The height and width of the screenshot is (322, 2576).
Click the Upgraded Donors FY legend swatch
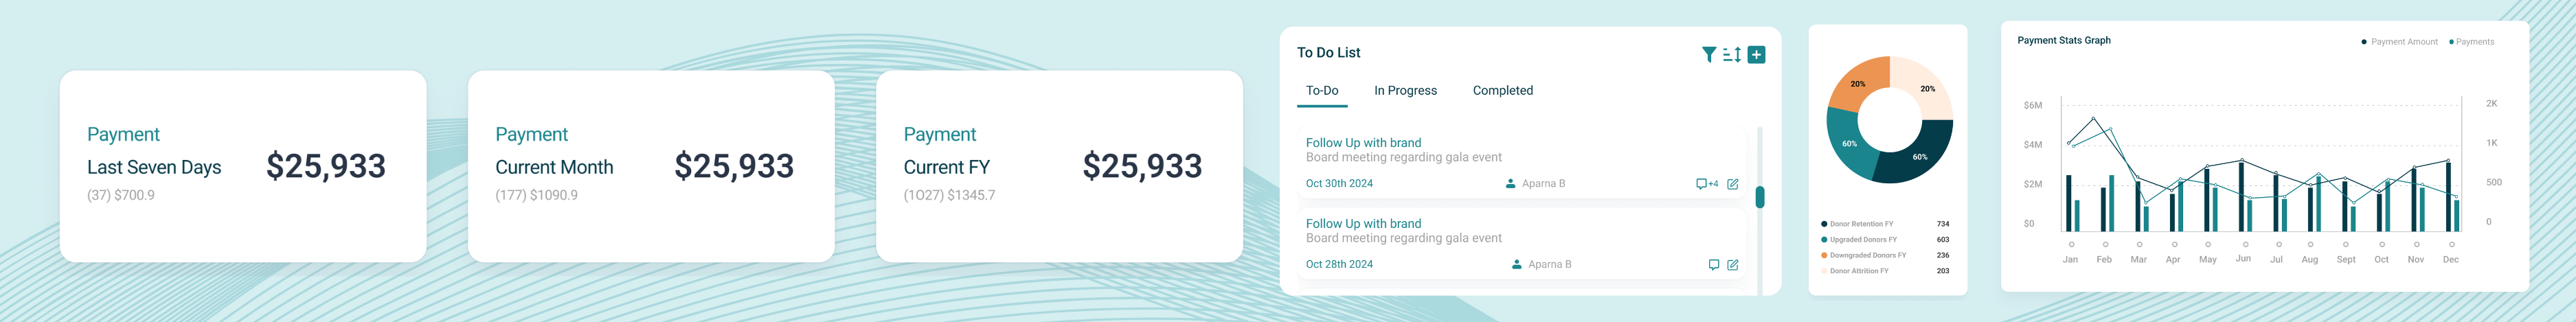[1824, 240]
